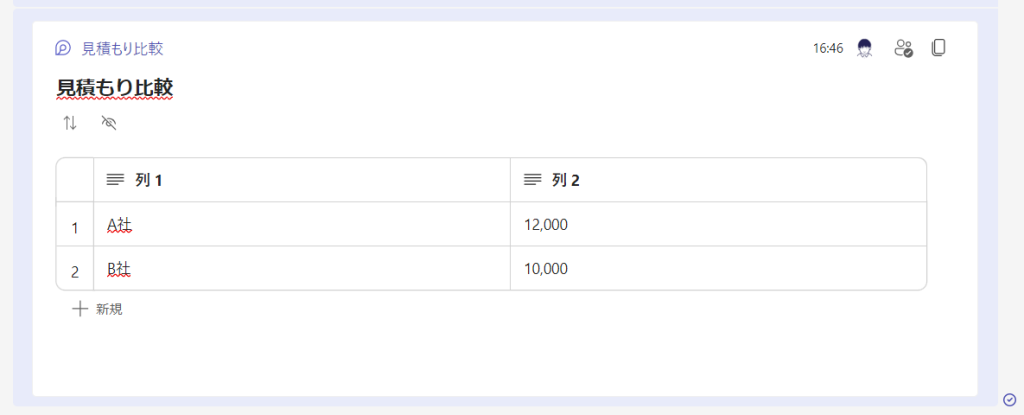Click the Loop component icon beside 見積もり比較
The width and height of the screenshot is (1024, 415).
(63, 48)
